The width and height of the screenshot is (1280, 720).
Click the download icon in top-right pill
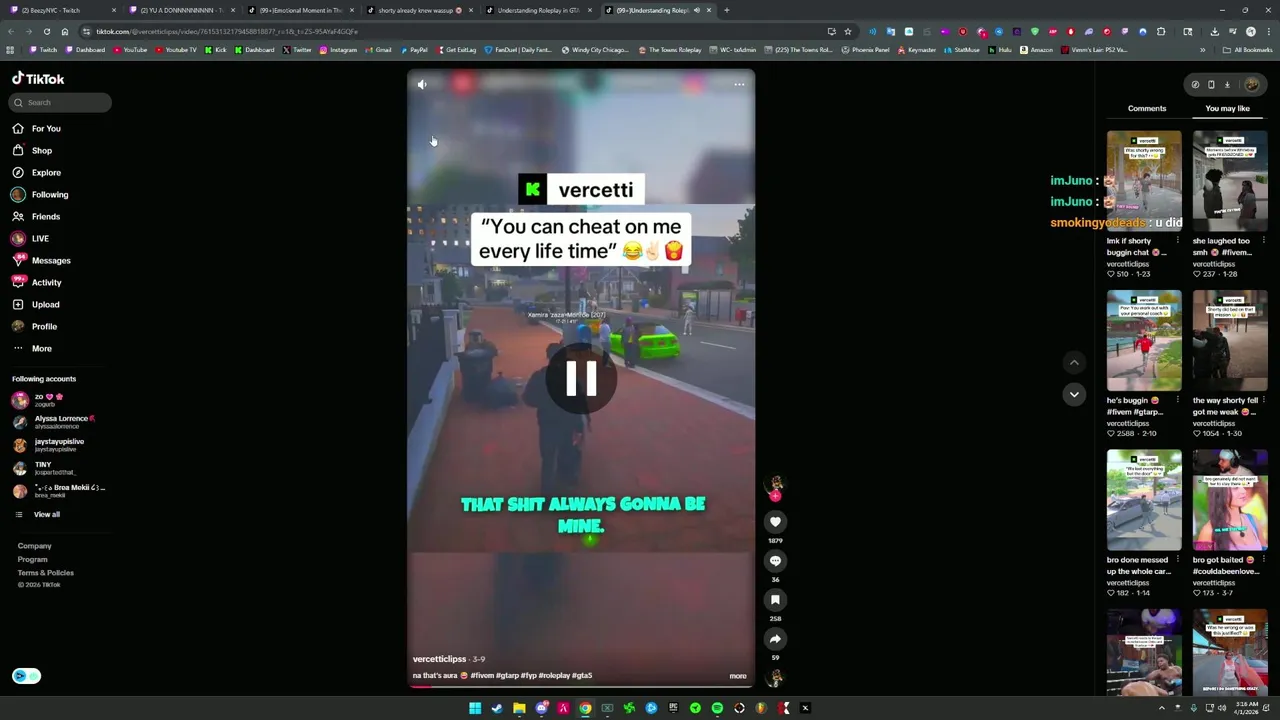(1227, 85)
